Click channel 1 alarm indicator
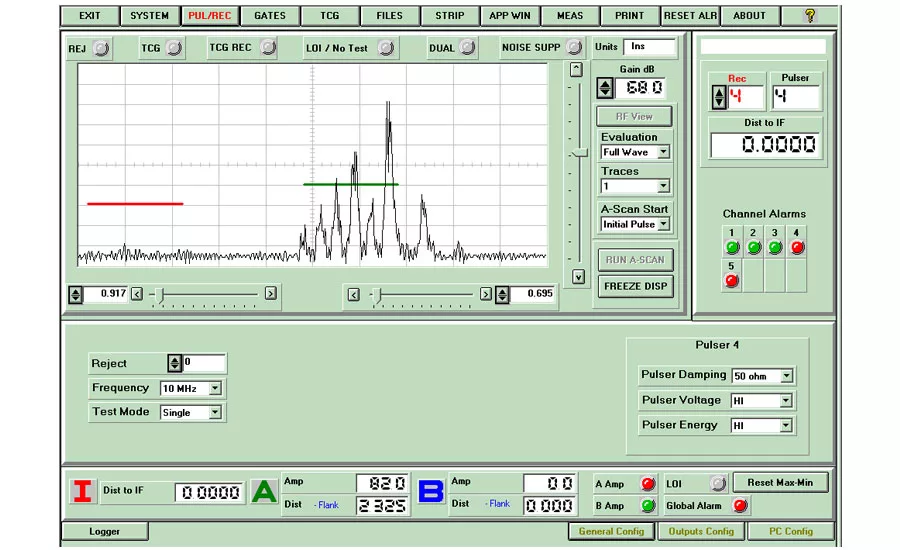 tap(732, 247)
